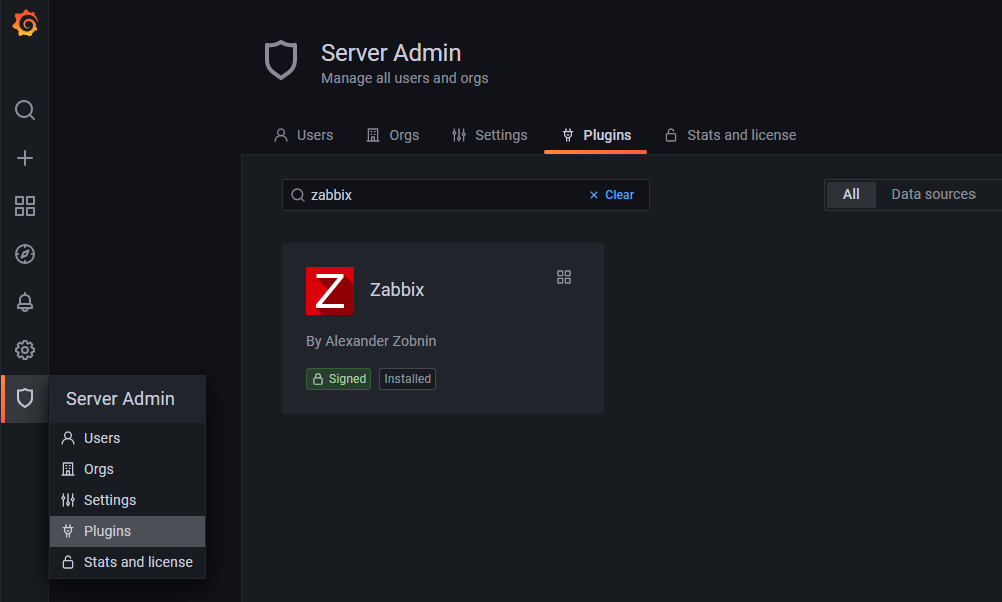Screen dimensions: 1002x602
Task: Click the app type grid icon on Zabbix card
Action: pos(564,277)
